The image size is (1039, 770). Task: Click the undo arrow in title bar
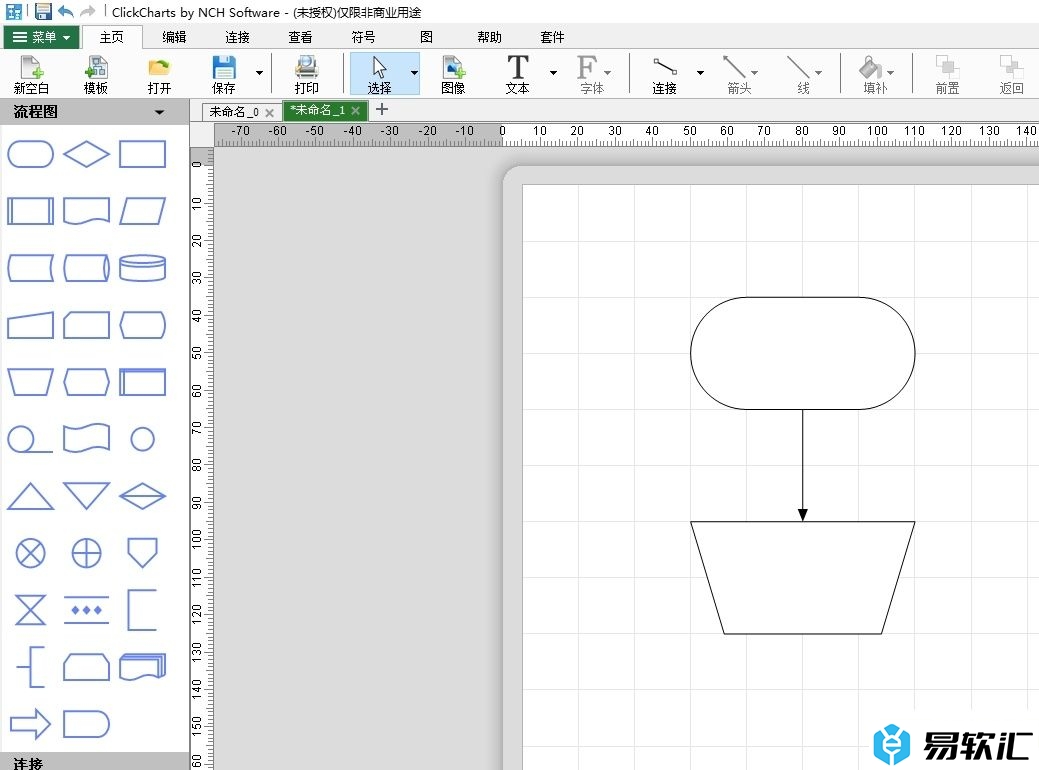(66, 11)
